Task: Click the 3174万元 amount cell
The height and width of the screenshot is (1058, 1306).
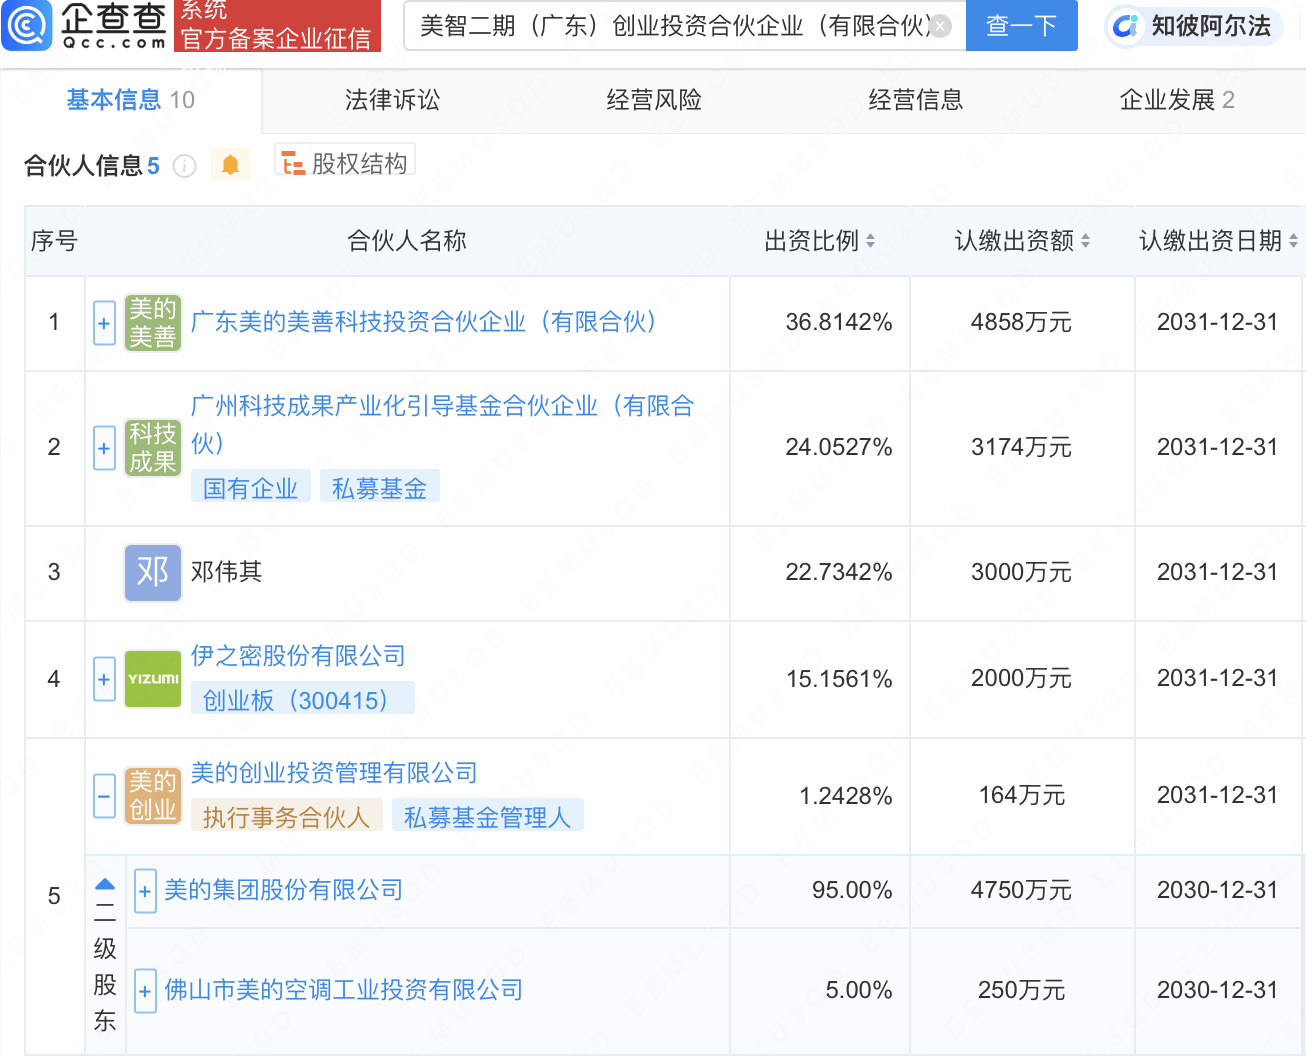Action: (1021, 447)
